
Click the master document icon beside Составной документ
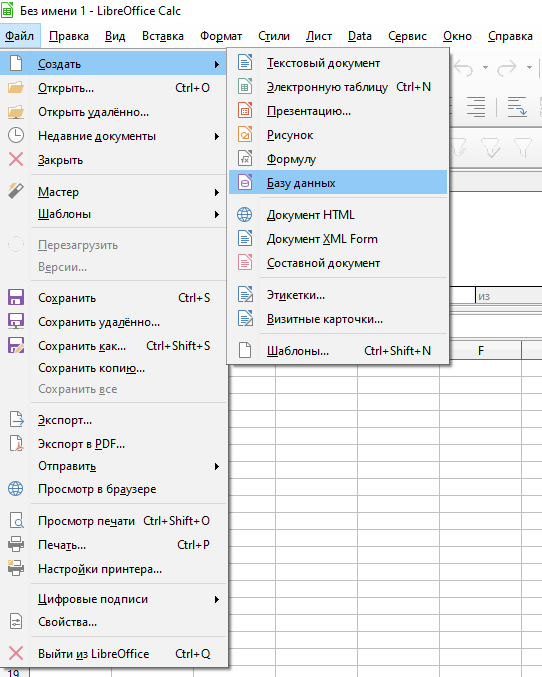245,263
